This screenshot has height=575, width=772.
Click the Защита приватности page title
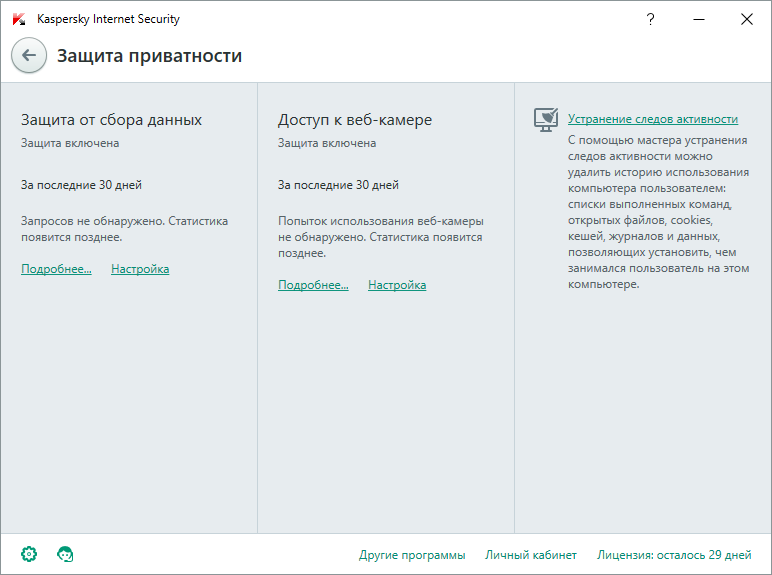pos(150,56)
